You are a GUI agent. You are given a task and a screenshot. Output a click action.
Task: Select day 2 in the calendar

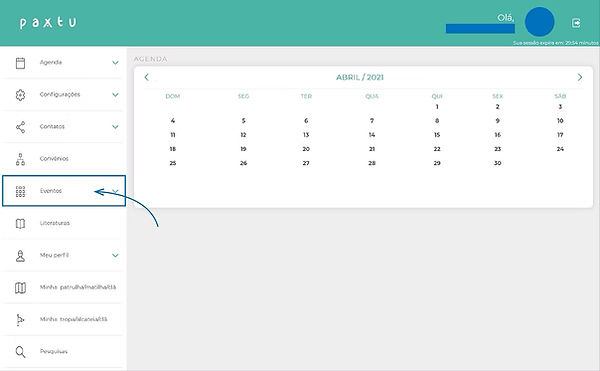click(x=497, y=107)
